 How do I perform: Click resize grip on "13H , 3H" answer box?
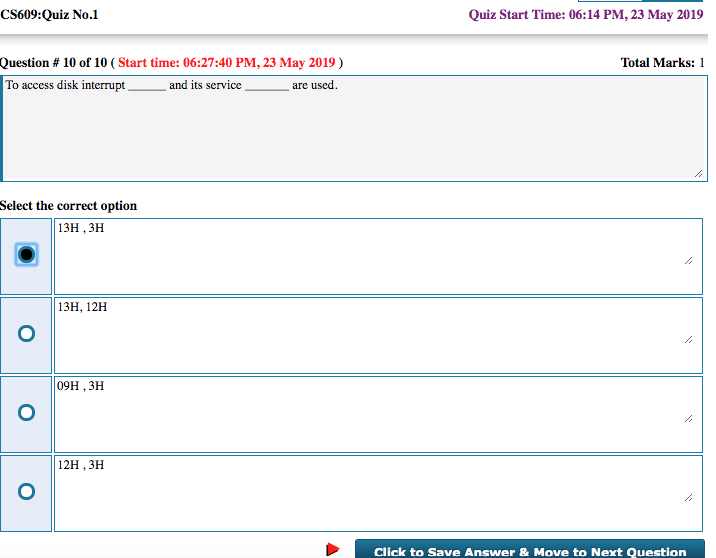tap(688, 260)
